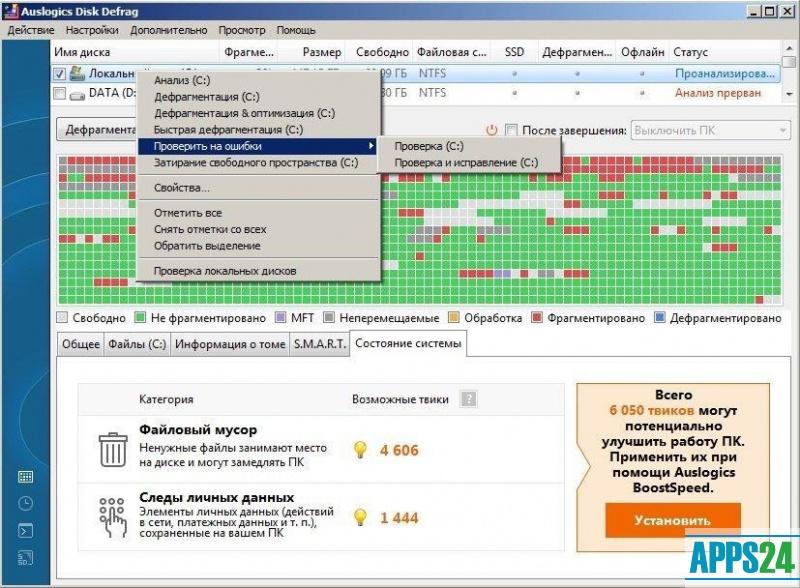Uncheck the local disk C: checkbox

60,74
